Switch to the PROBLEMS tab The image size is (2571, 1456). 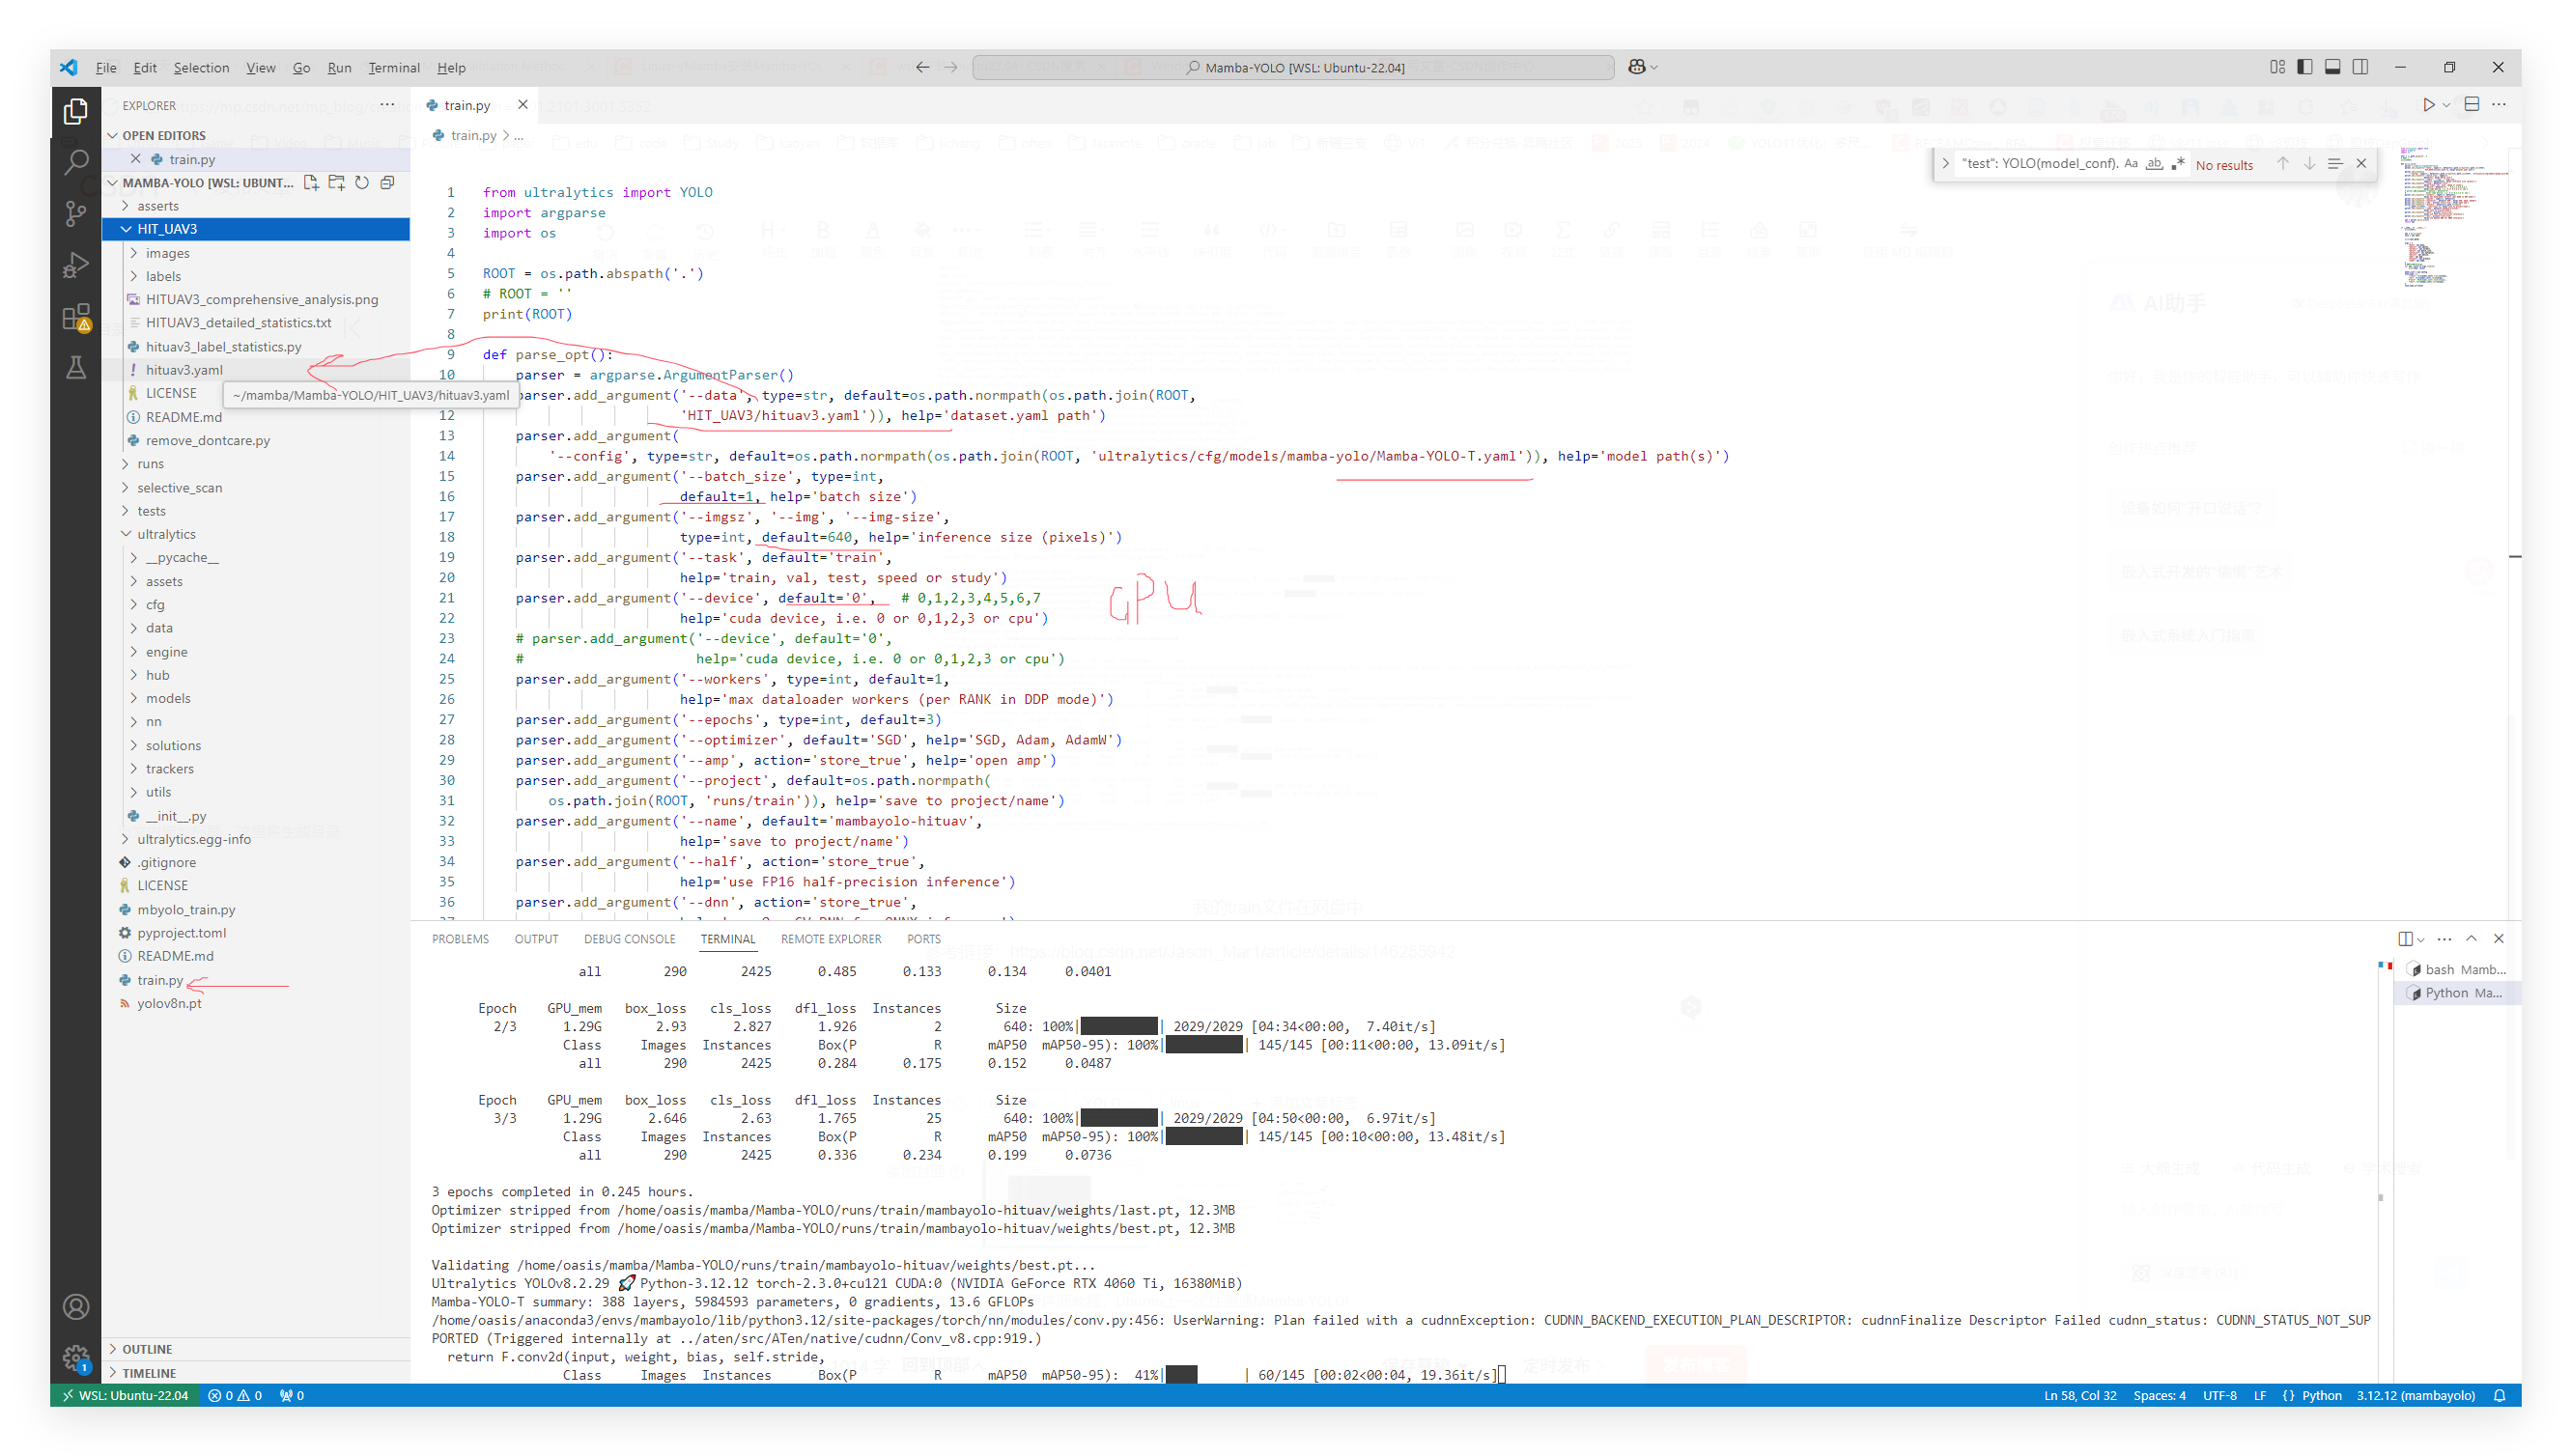tap(460, 938)
